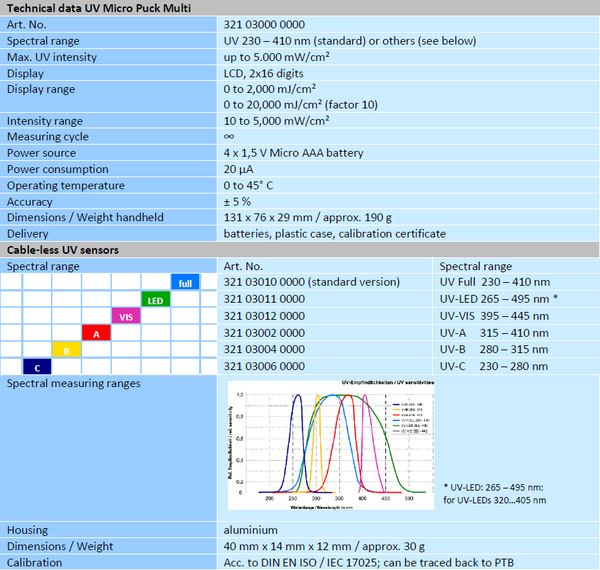Click the red 'A' color swatch
This screenshot has height=570, width=600.
(x=96, y=333)
